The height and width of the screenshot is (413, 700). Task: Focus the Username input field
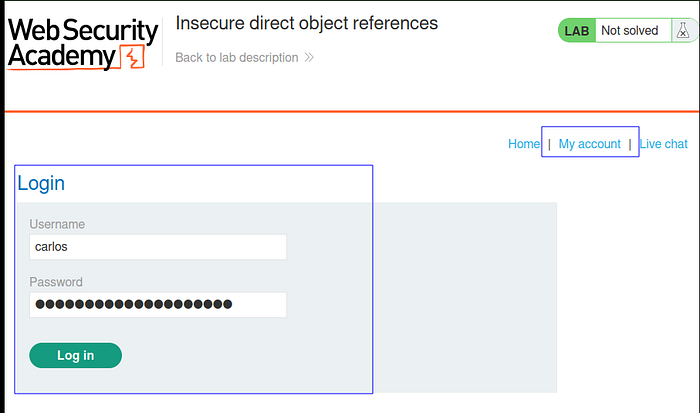(x=158, y=247)
